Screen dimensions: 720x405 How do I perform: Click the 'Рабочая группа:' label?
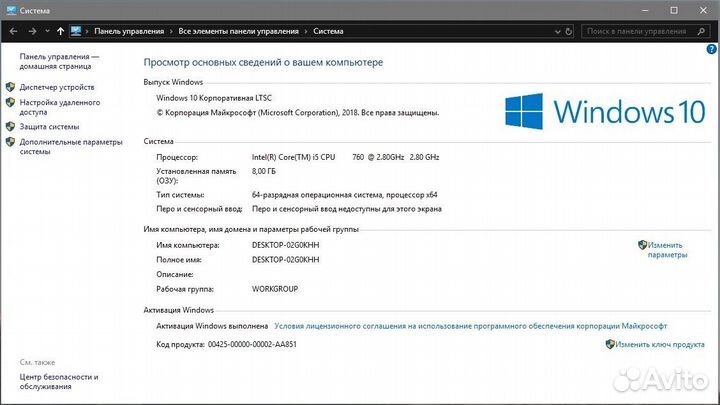point(185,289)
